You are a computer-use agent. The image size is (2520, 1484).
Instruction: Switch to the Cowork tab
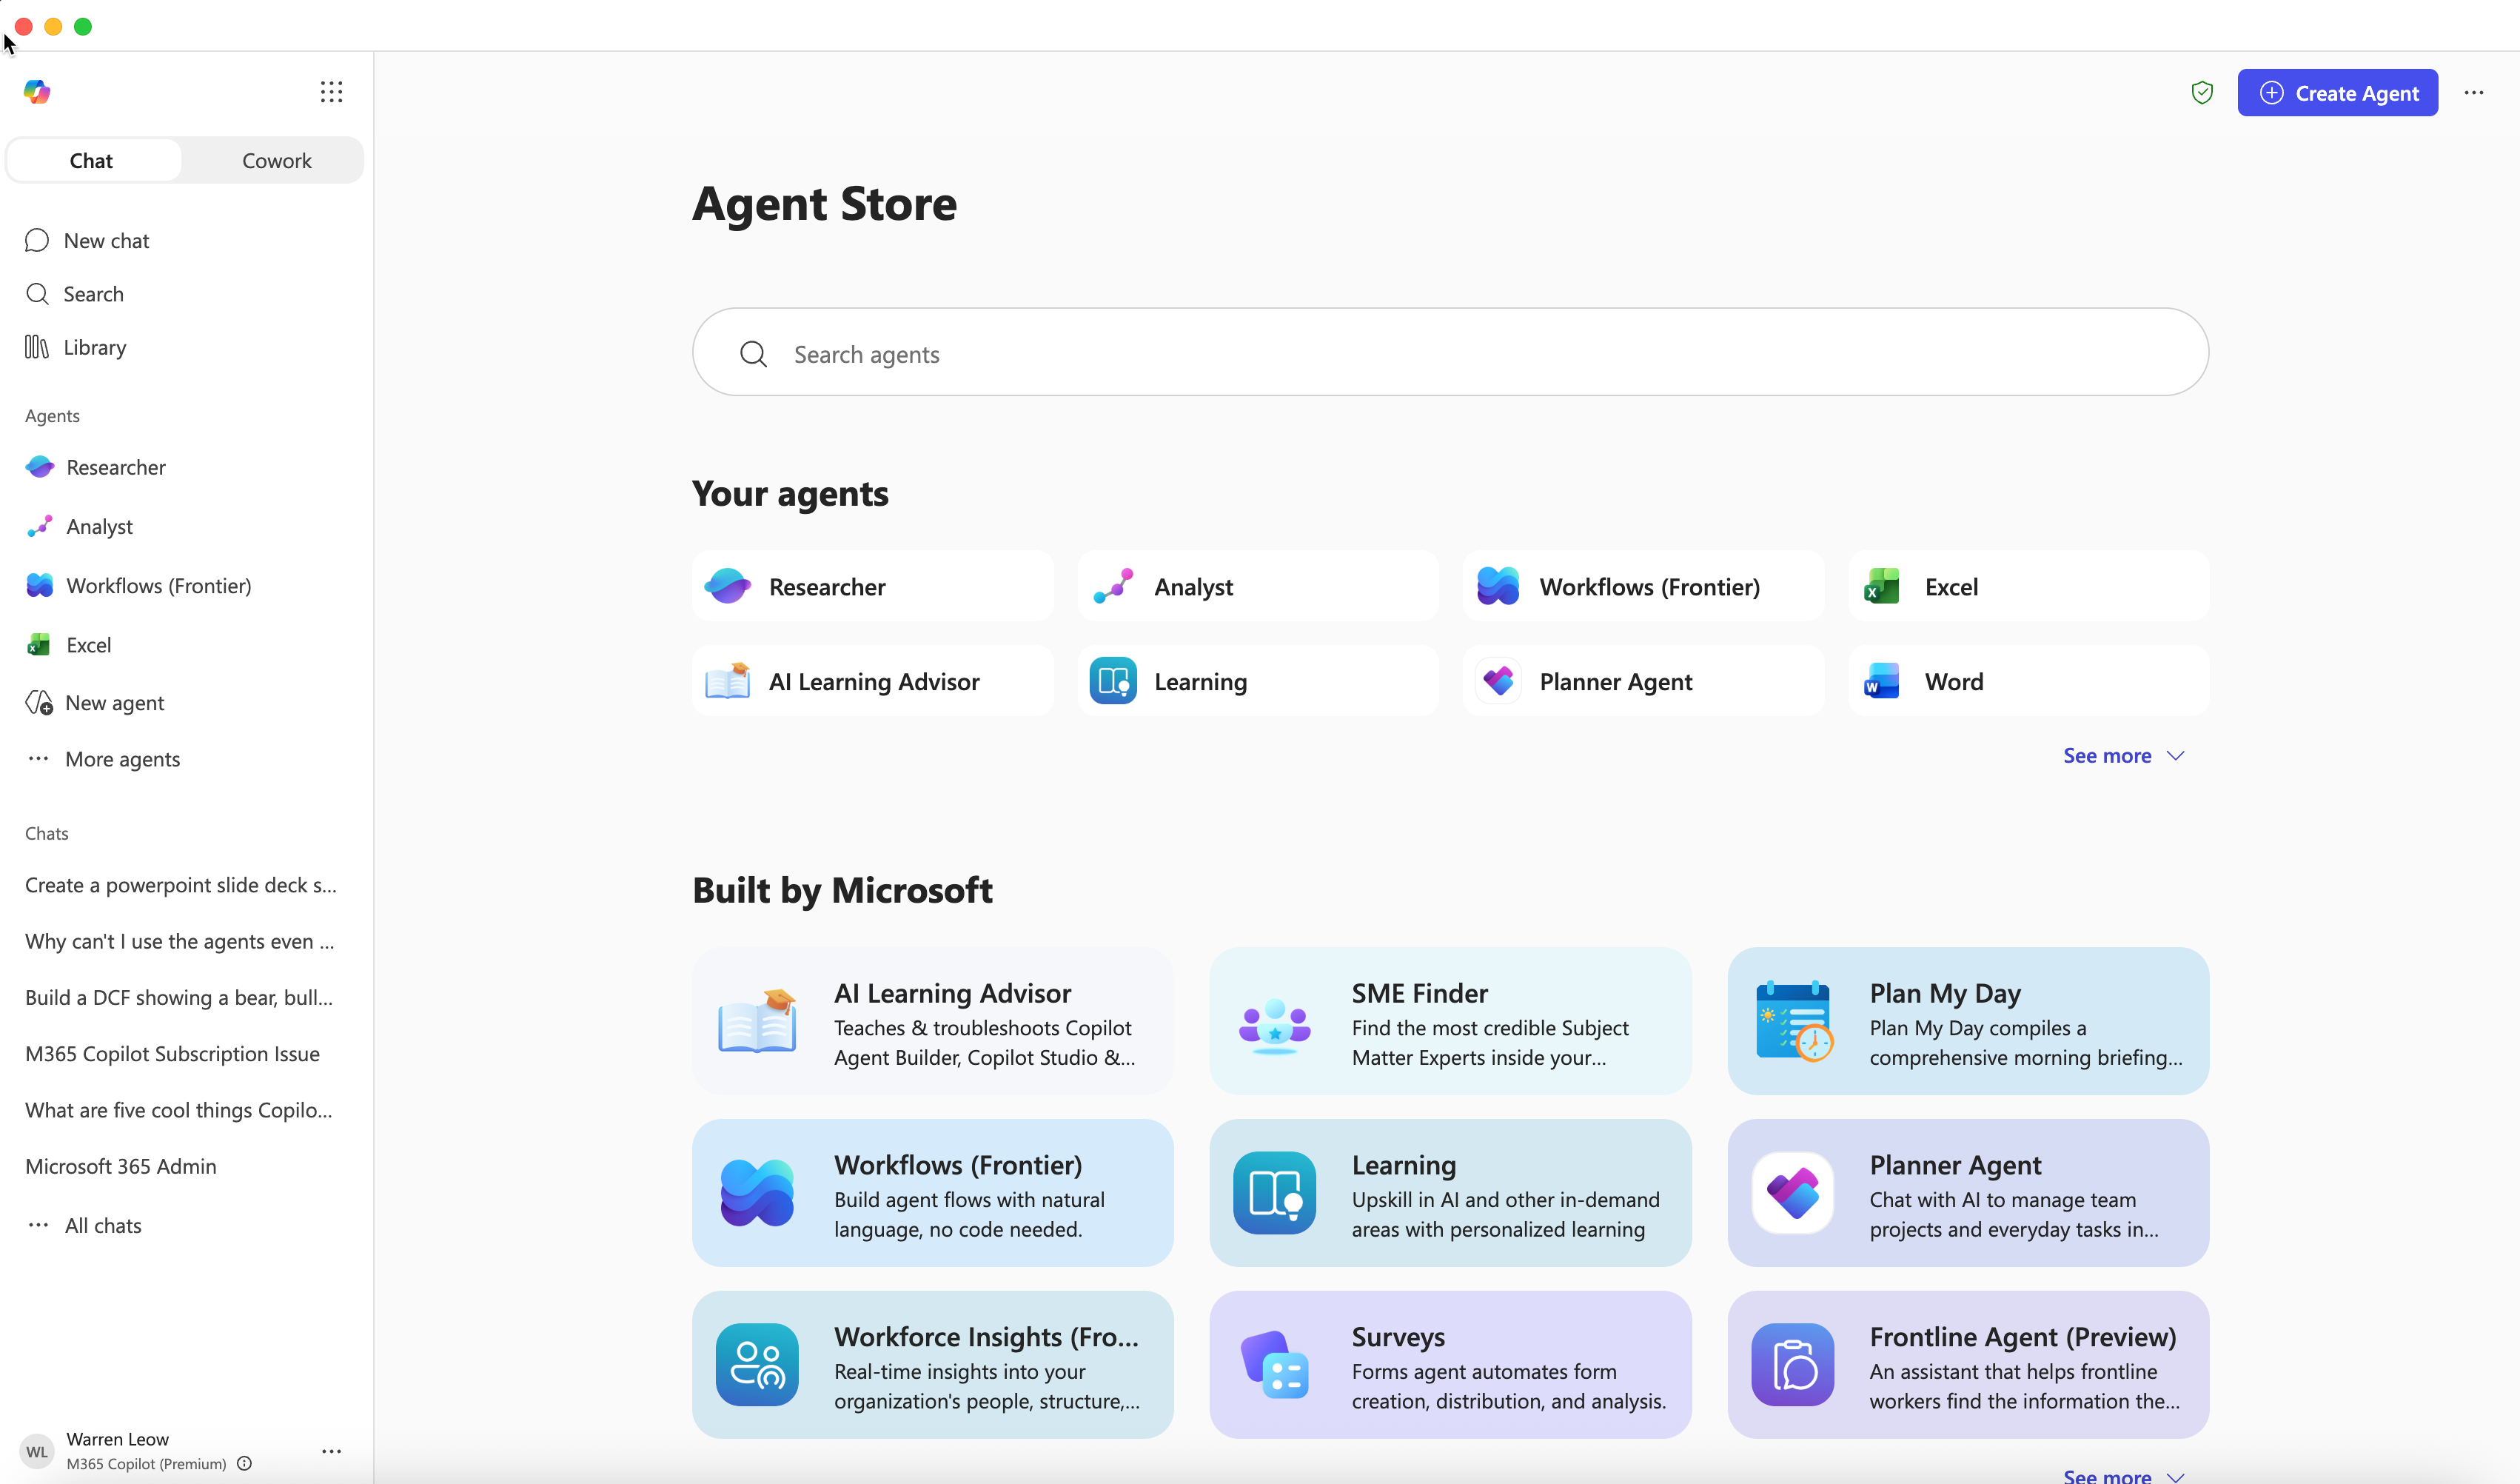276,160
